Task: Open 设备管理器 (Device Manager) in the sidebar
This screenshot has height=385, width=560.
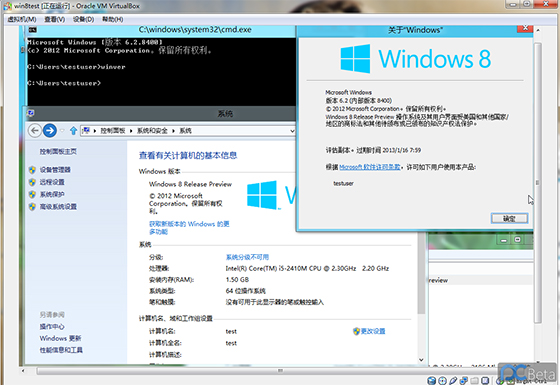Action: coord(55,170)
